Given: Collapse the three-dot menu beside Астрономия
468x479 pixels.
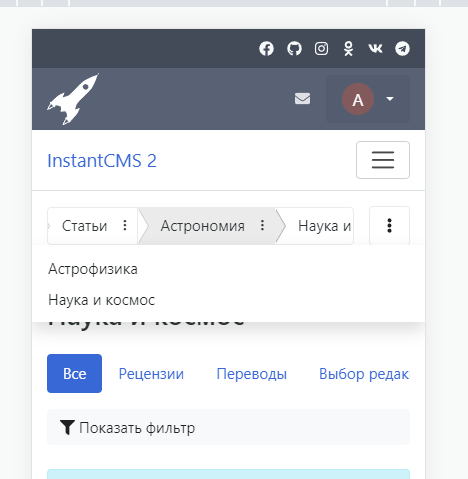Looking at the screenshot, I should 262,226.
